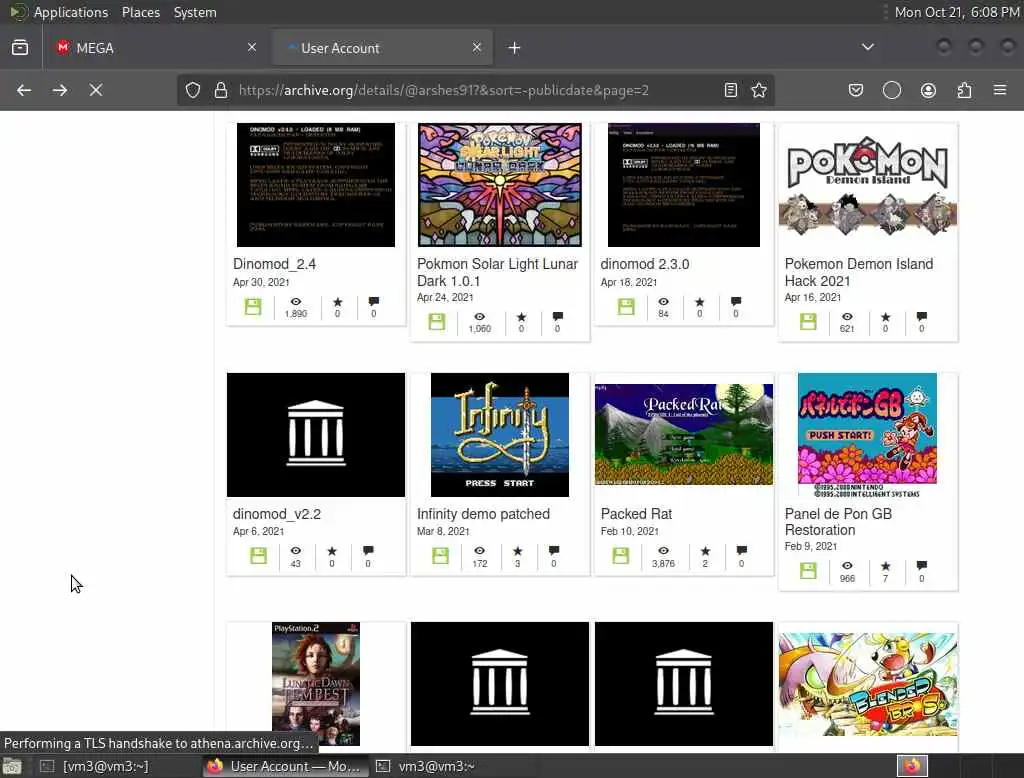The image size is (1024, 778).
Task: Click software floppy icon under Infinity demo
Action: [441, 556]
